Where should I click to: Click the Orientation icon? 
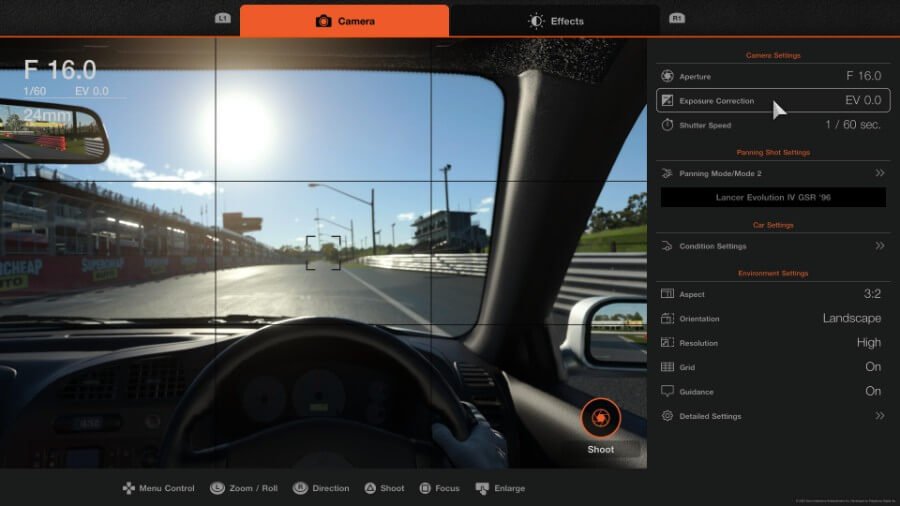[668, 319]
